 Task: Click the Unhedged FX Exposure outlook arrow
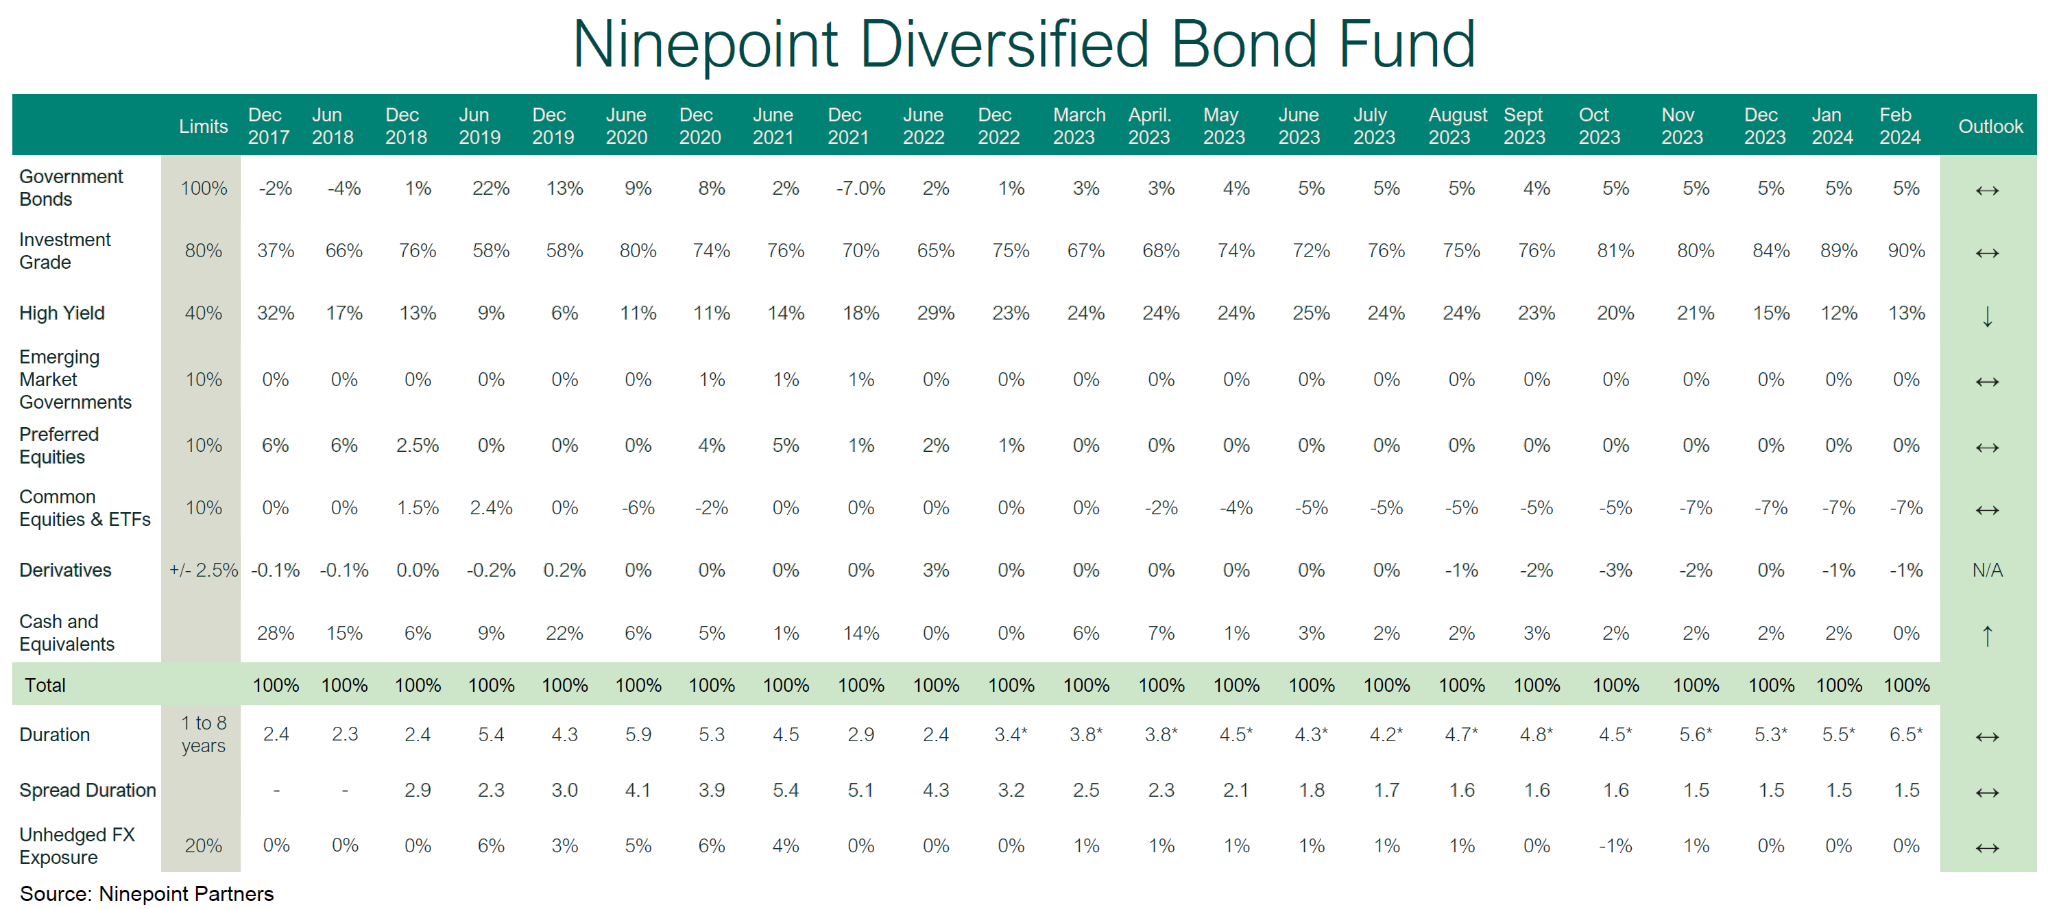1987,848
